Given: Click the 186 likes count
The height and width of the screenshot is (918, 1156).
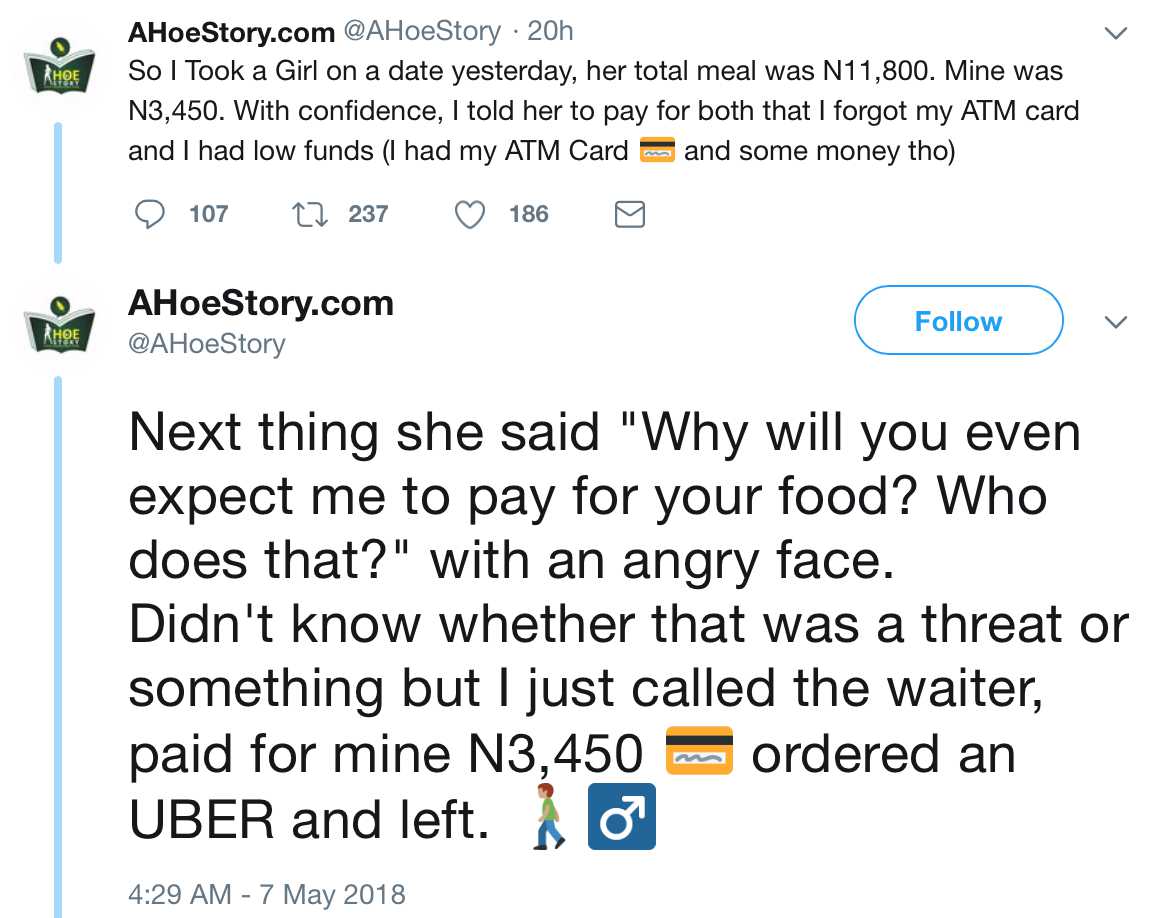Looking at the screenshot, I should [x=528, y=214].
